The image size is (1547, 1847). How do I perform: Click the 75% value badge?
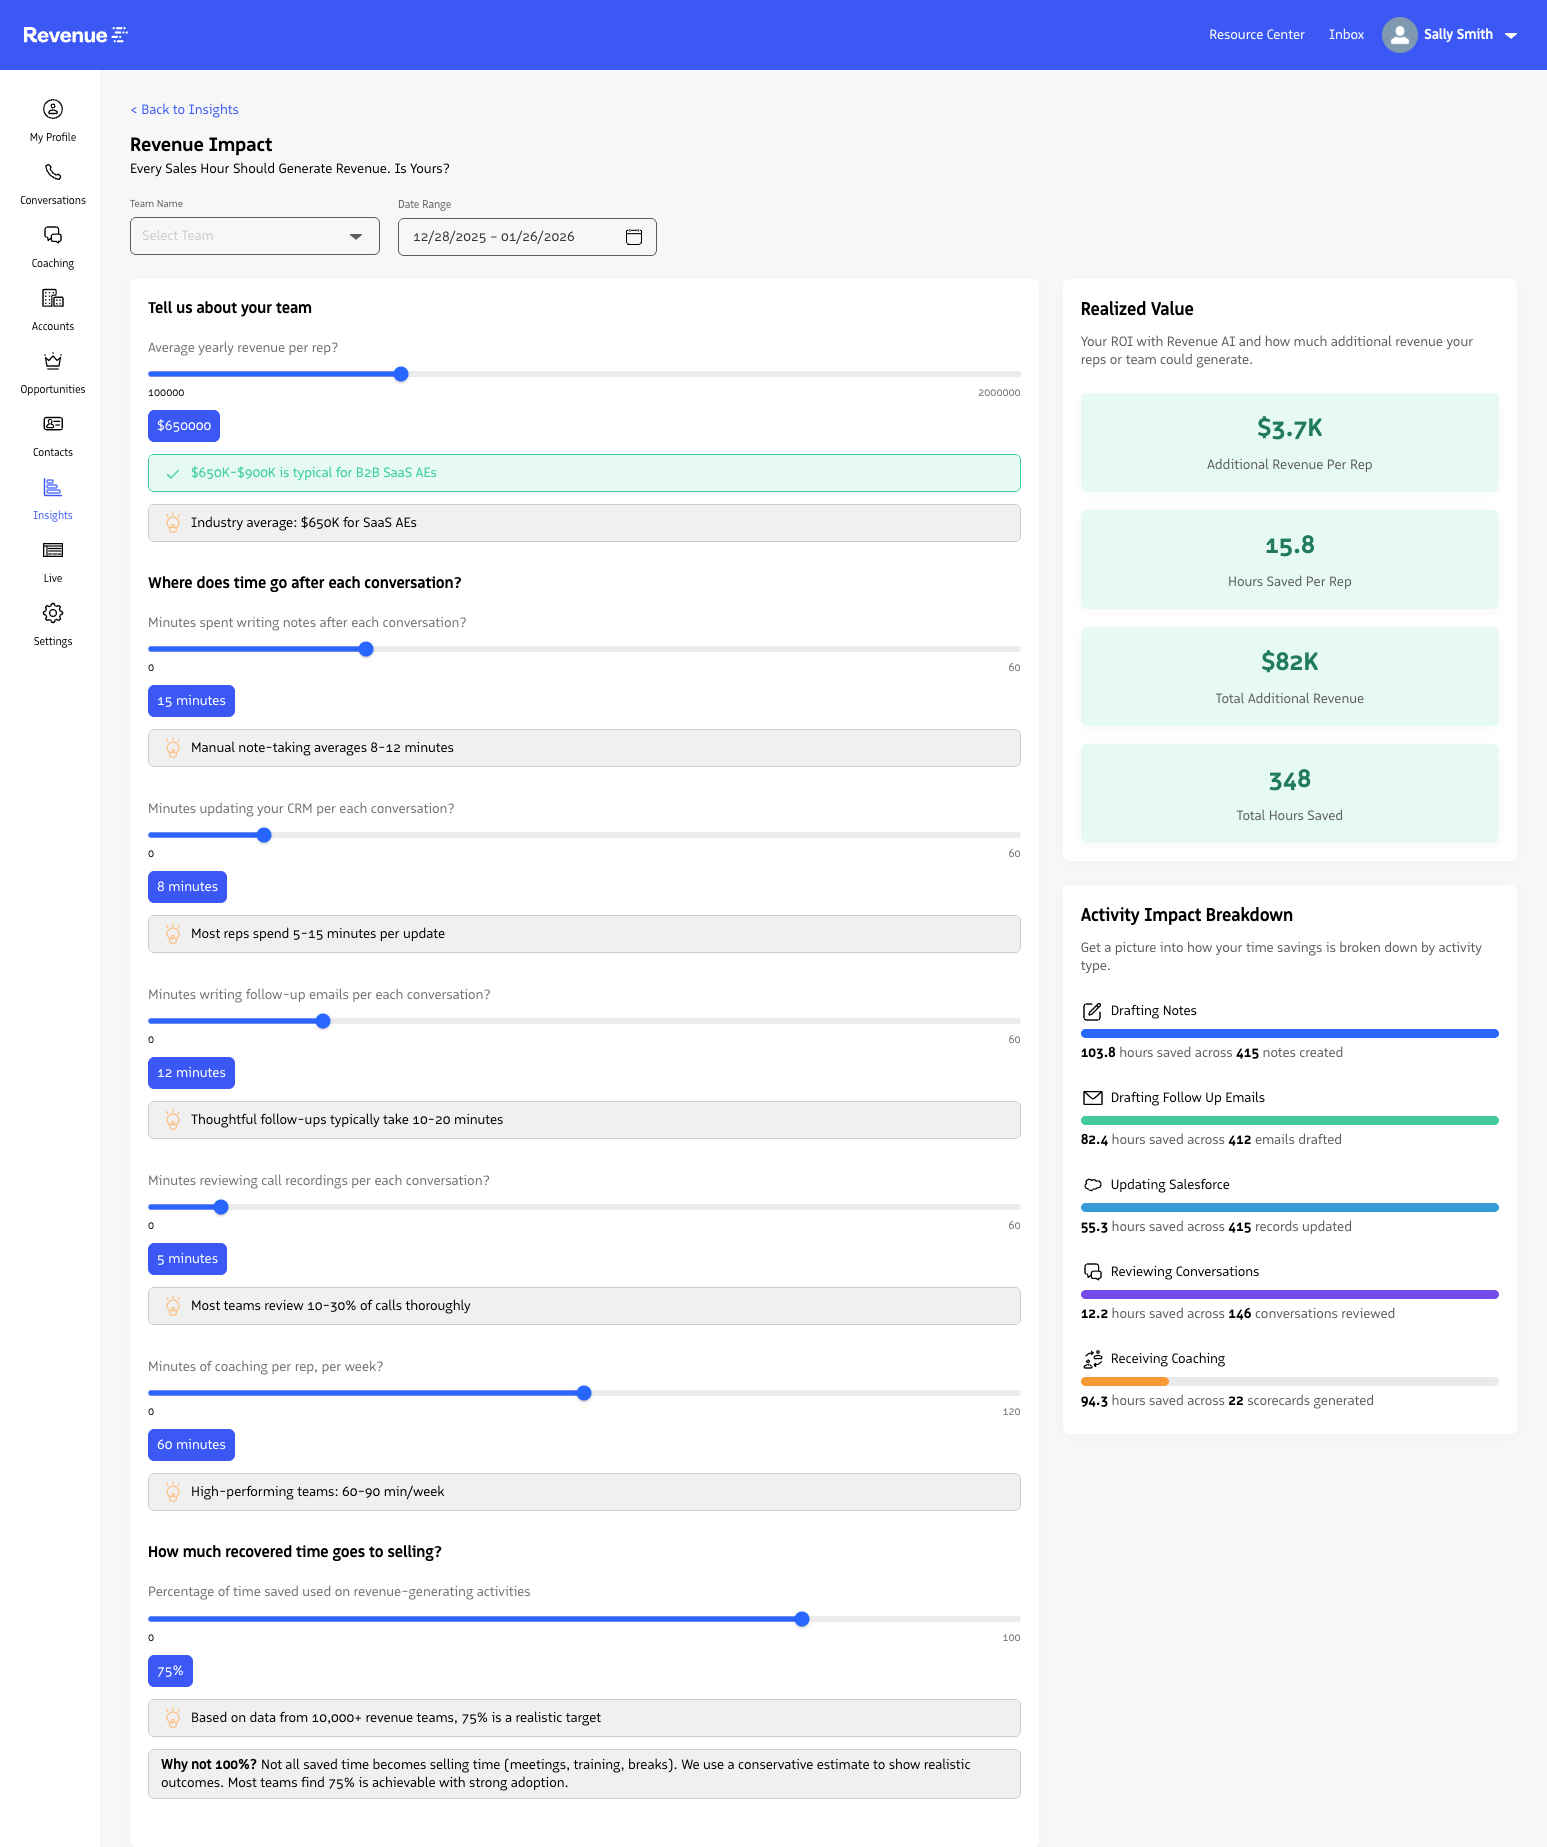click(x=170, y=1671)
